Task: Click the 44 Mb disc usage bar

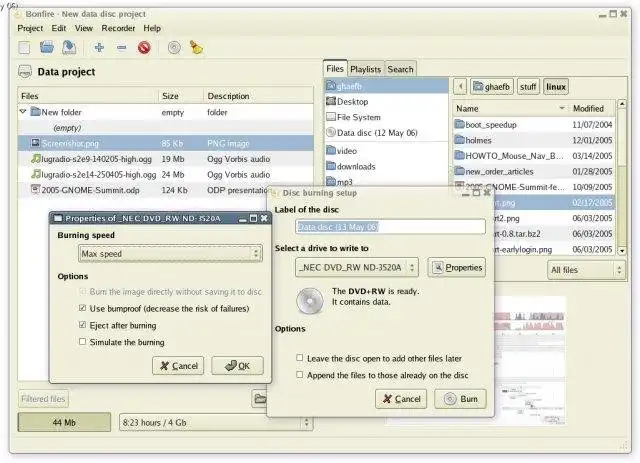Action: coord(64,422)
